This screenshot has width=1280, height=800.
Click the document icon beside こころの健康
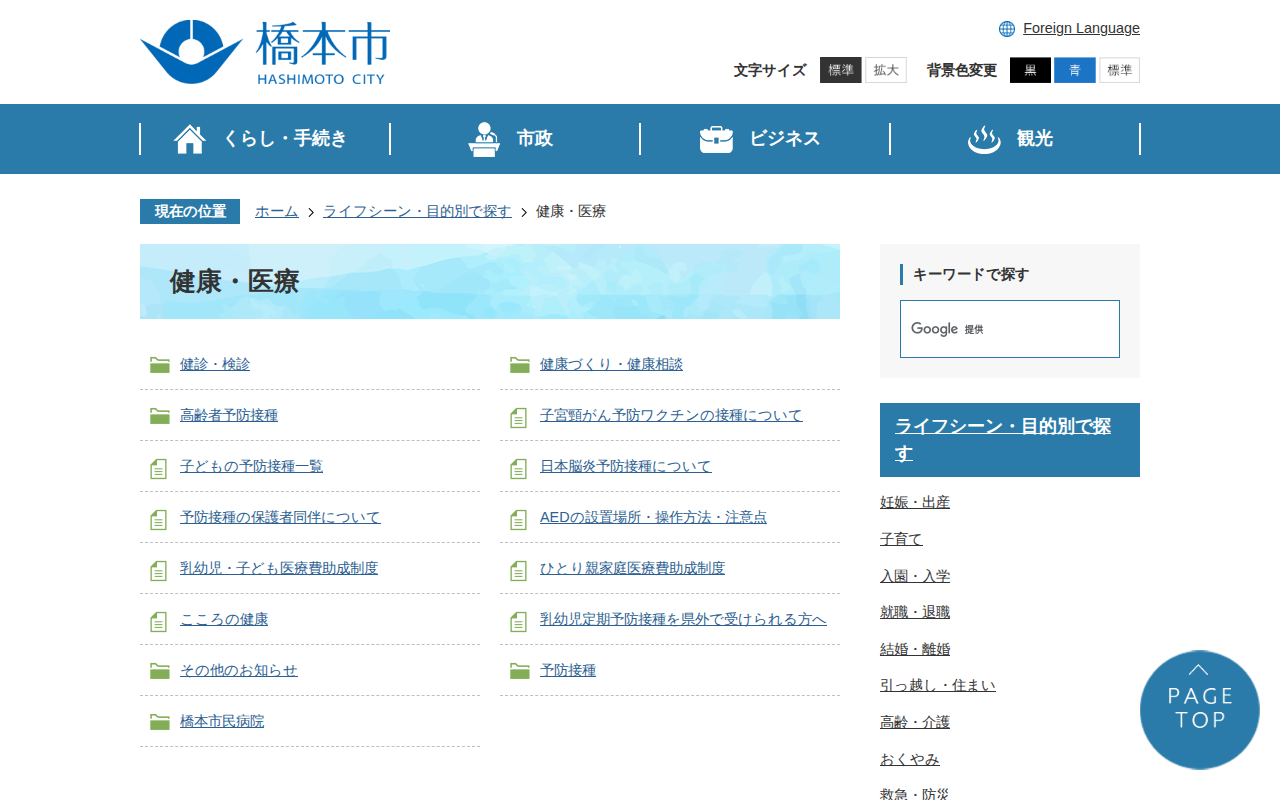[x=158, y=621]
